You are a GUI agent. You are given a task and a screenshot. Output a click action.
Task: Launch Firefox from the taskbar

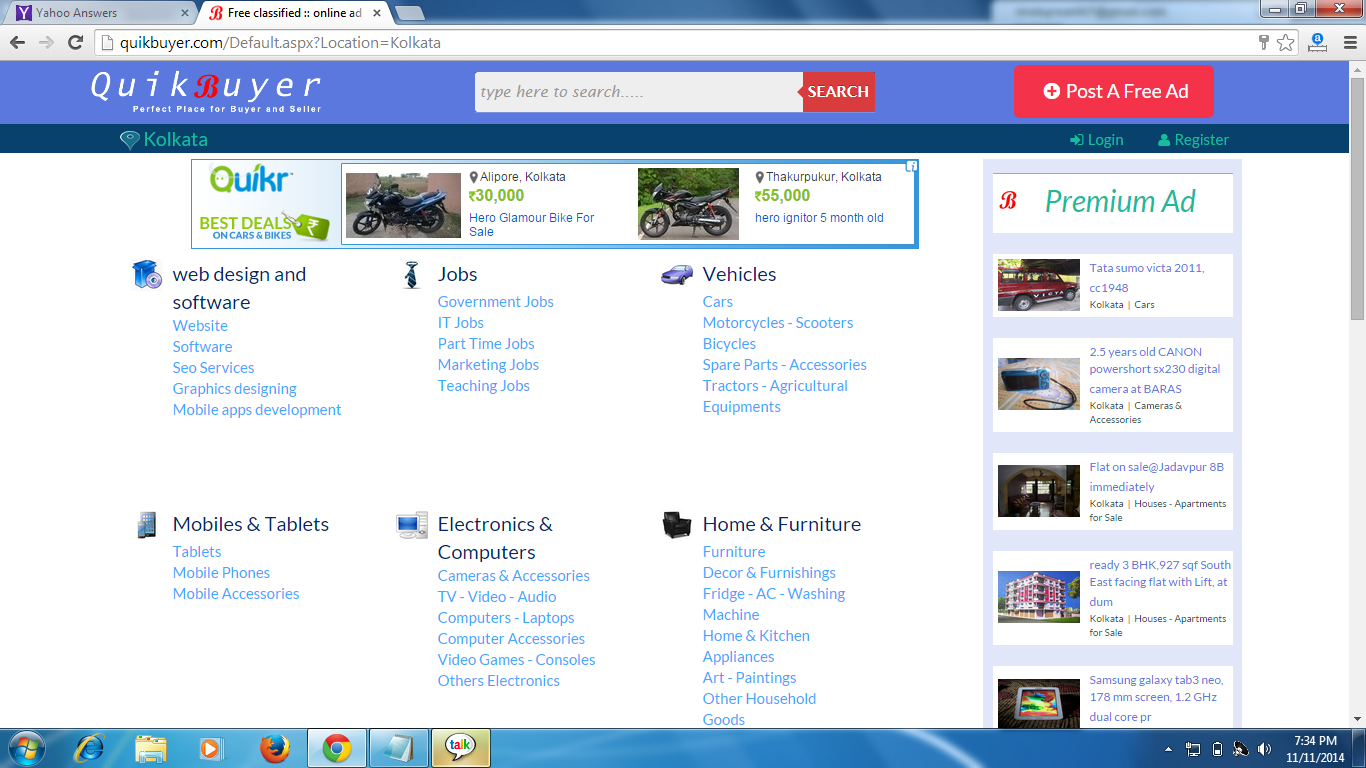(273, 748)
